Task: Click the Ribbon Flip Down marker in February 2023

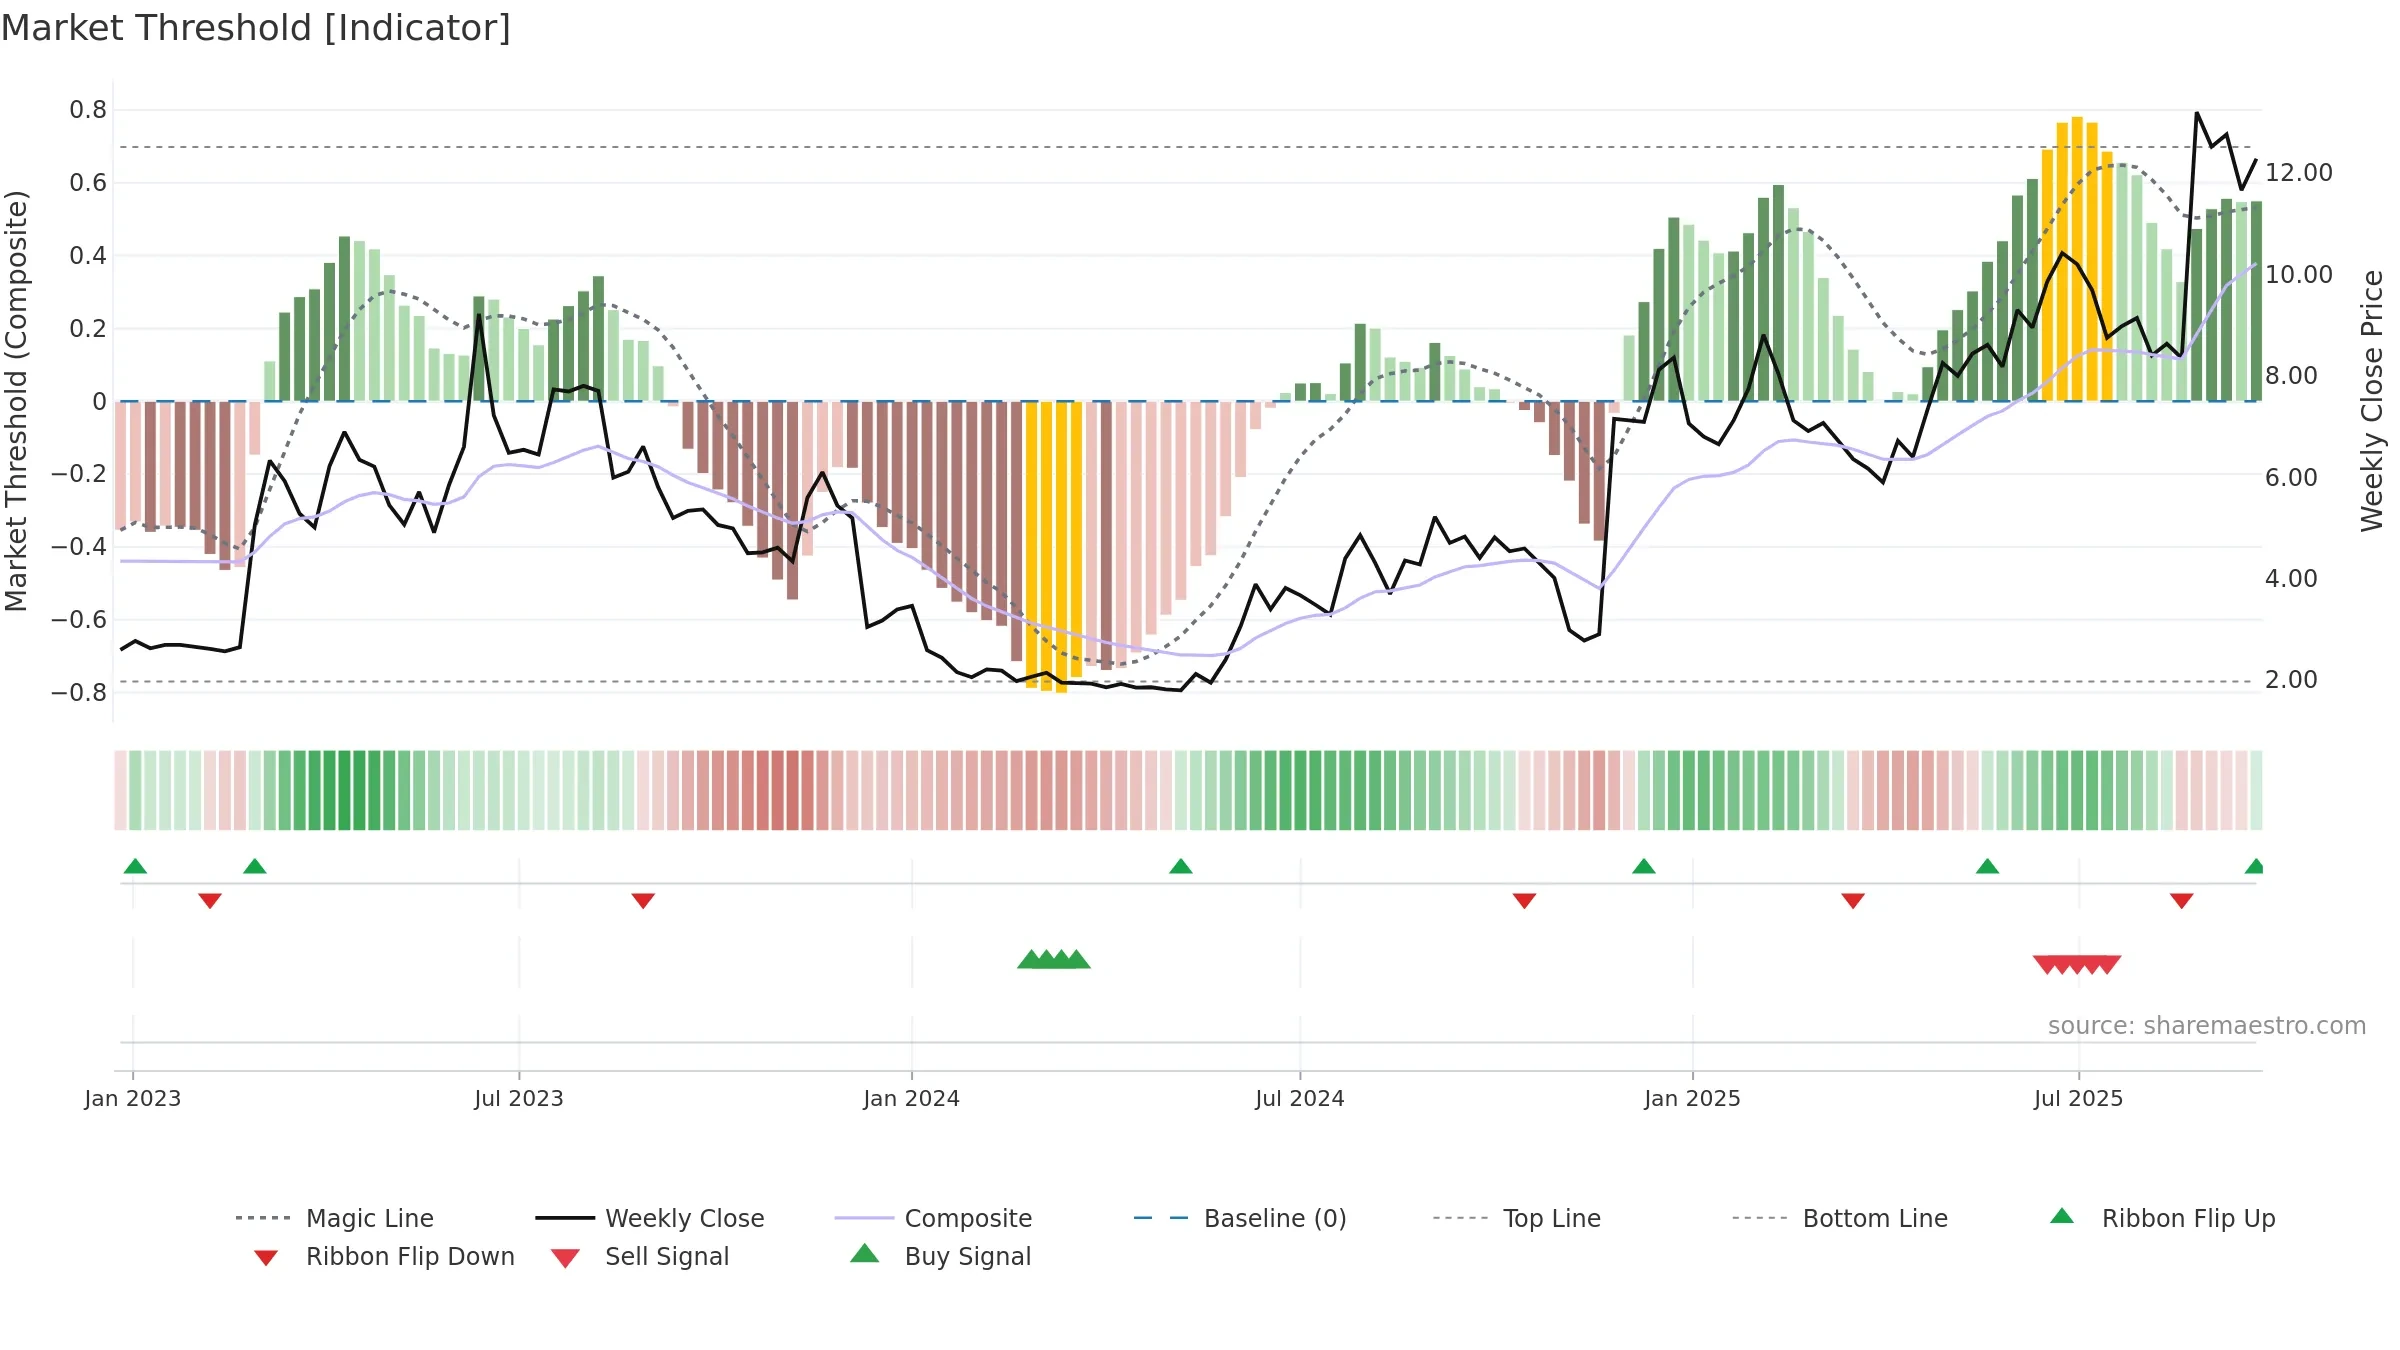Action: click(210, 901)
